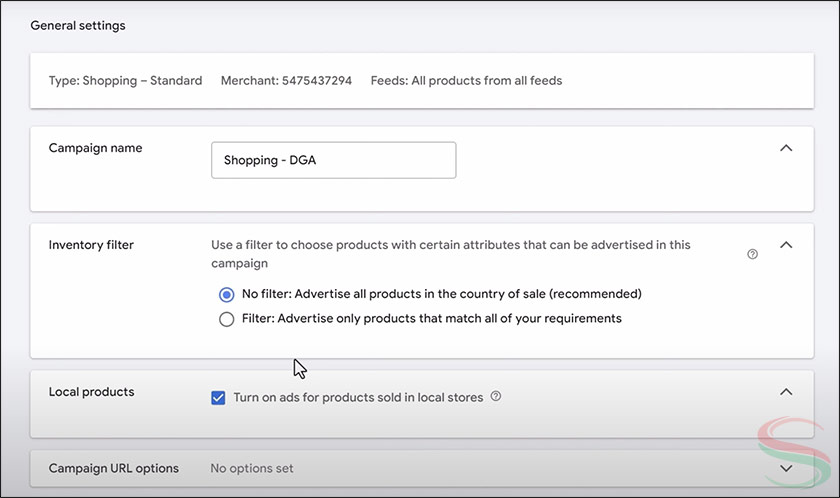Expand the Campaign URL options section
The width and height of the screenshot is (840, 498).
786,468
